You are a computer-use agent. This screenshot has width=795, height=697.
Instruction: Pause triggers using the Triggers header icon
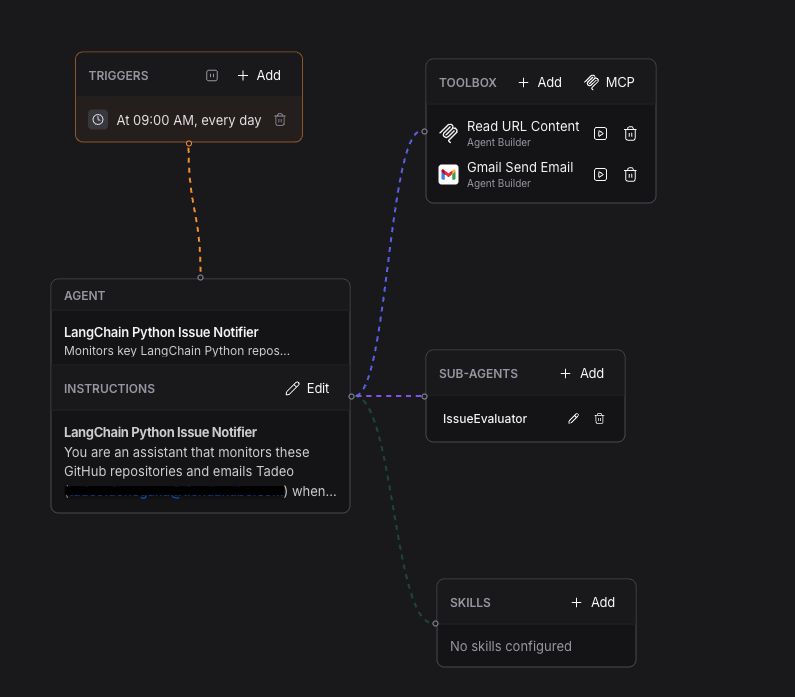click(x=212, y=76)
